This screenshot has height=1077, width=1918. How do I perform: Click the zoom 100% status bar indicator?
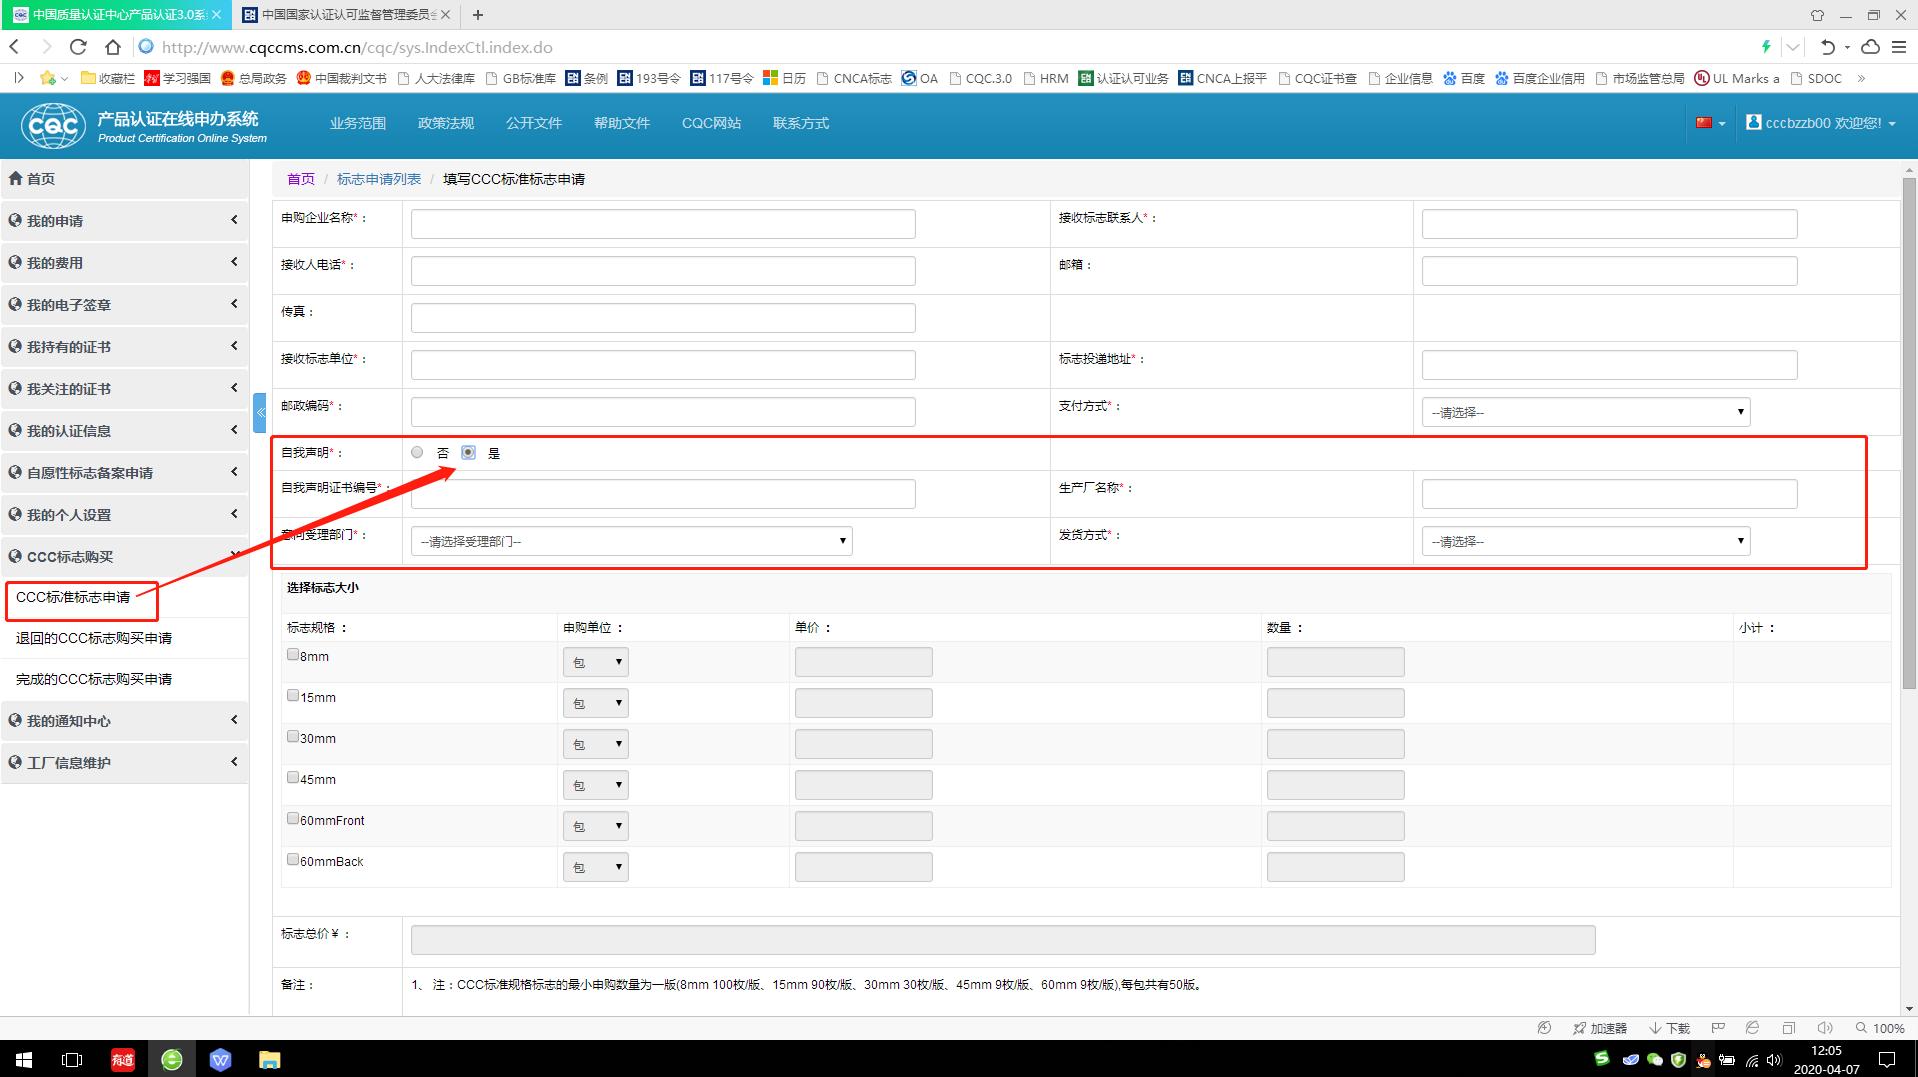tap(1880, 1028)
